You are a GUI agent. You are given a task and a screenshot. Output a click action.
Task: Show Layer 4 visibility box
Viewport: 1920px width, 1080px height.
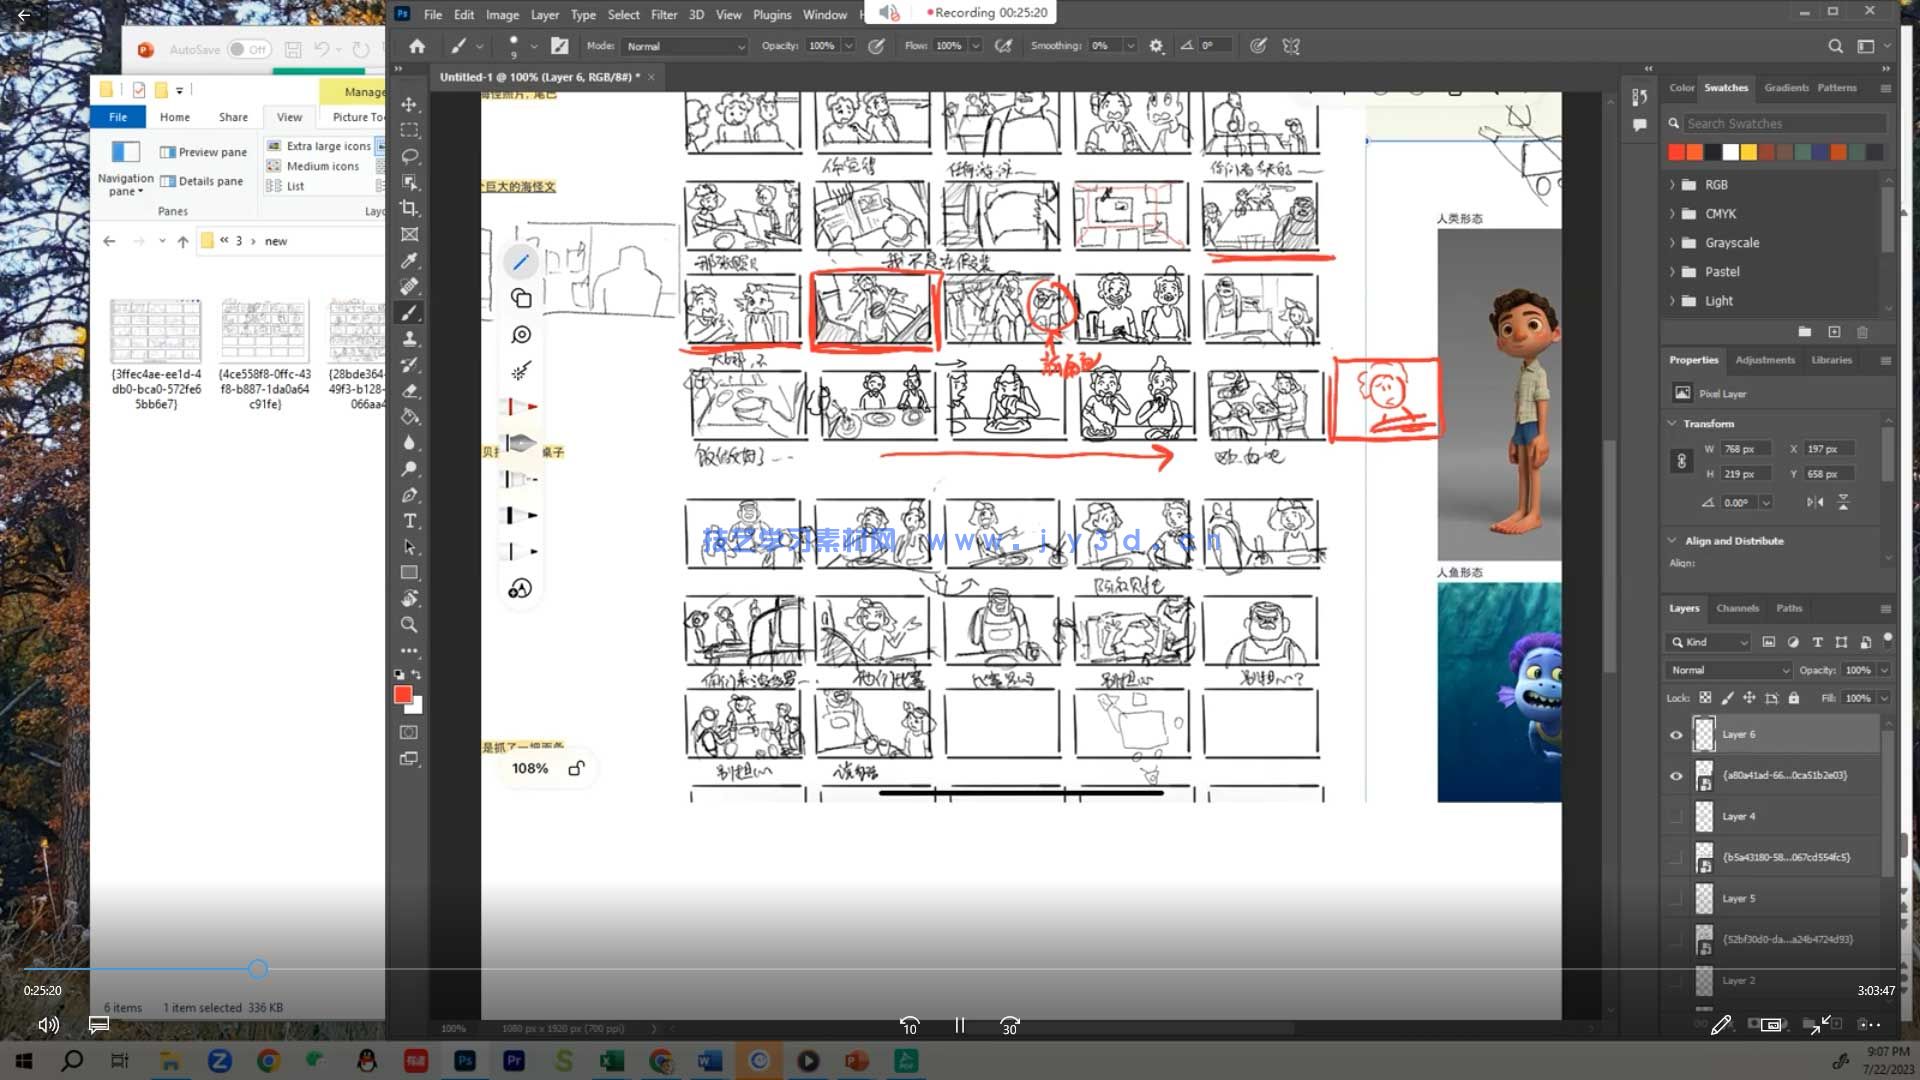tap(1676, 817)
